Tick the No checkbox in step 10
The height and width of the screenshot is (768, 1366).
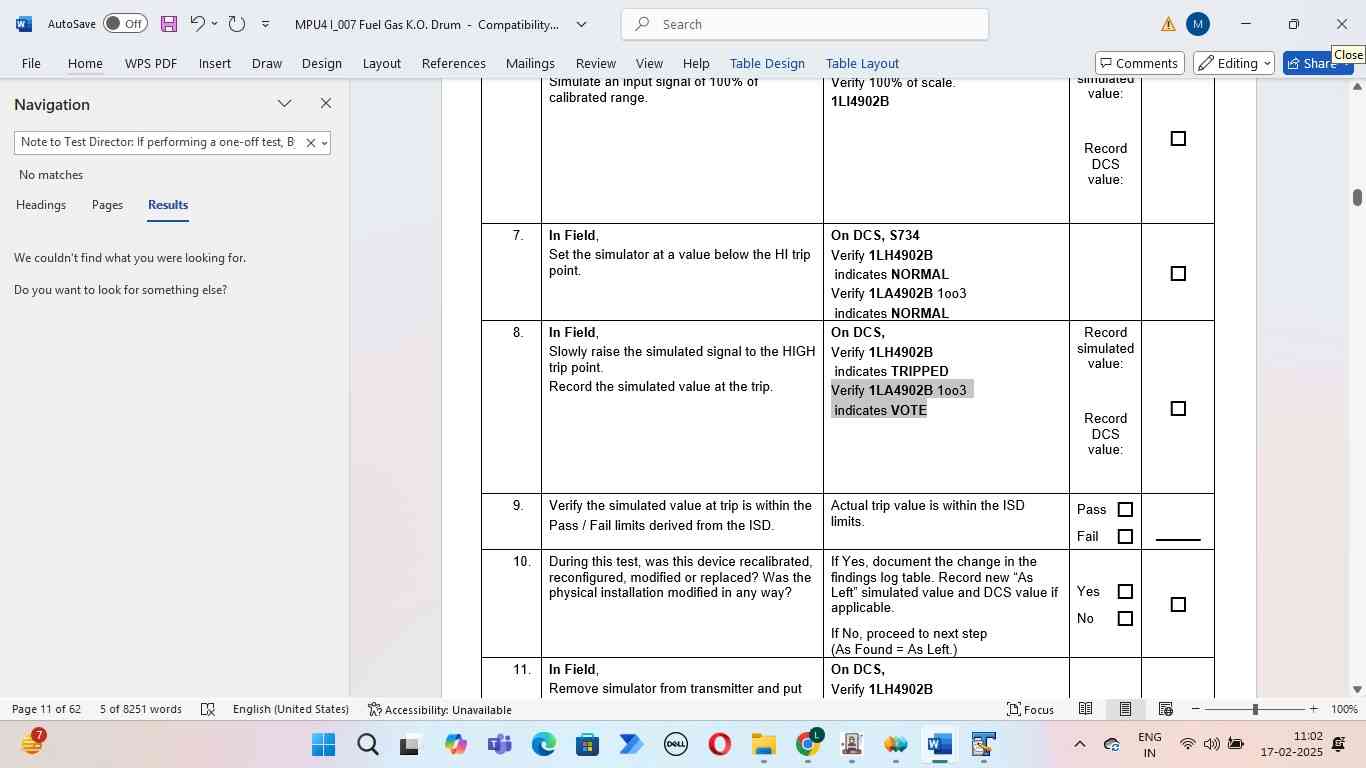[x=1125, y=619]
